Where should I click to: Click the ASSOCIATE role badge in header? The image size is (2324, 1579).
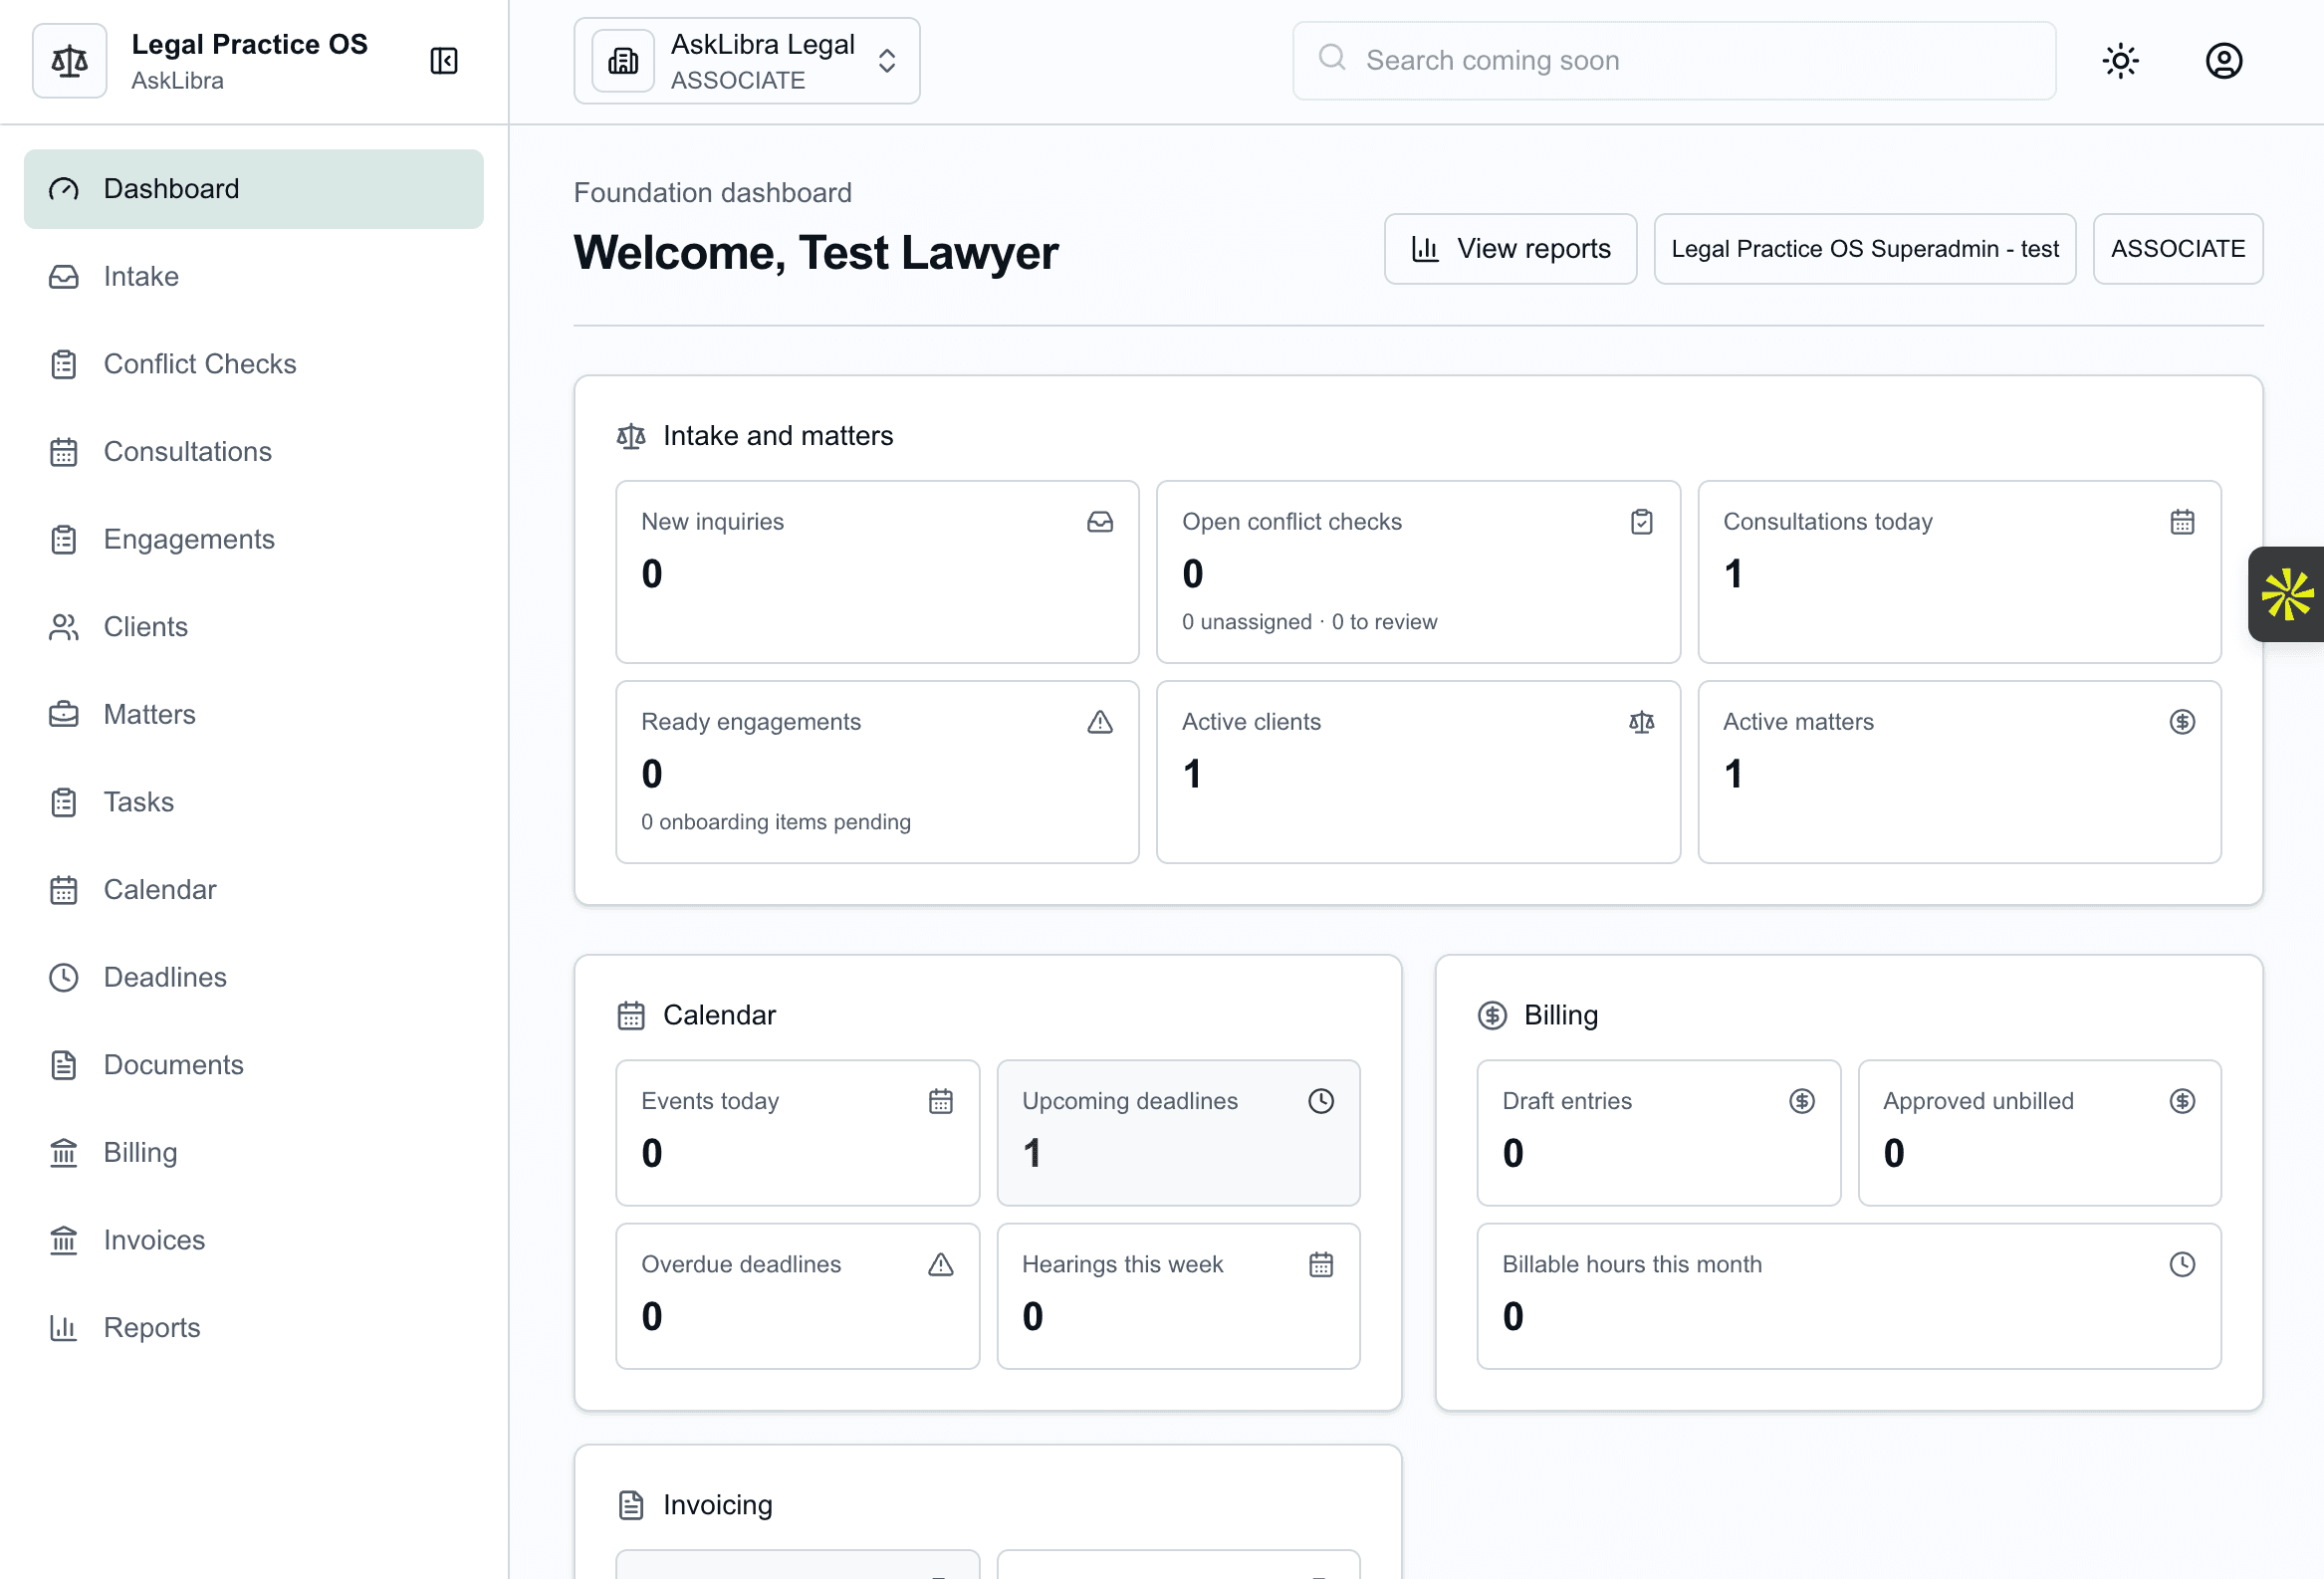(2177, 249)
